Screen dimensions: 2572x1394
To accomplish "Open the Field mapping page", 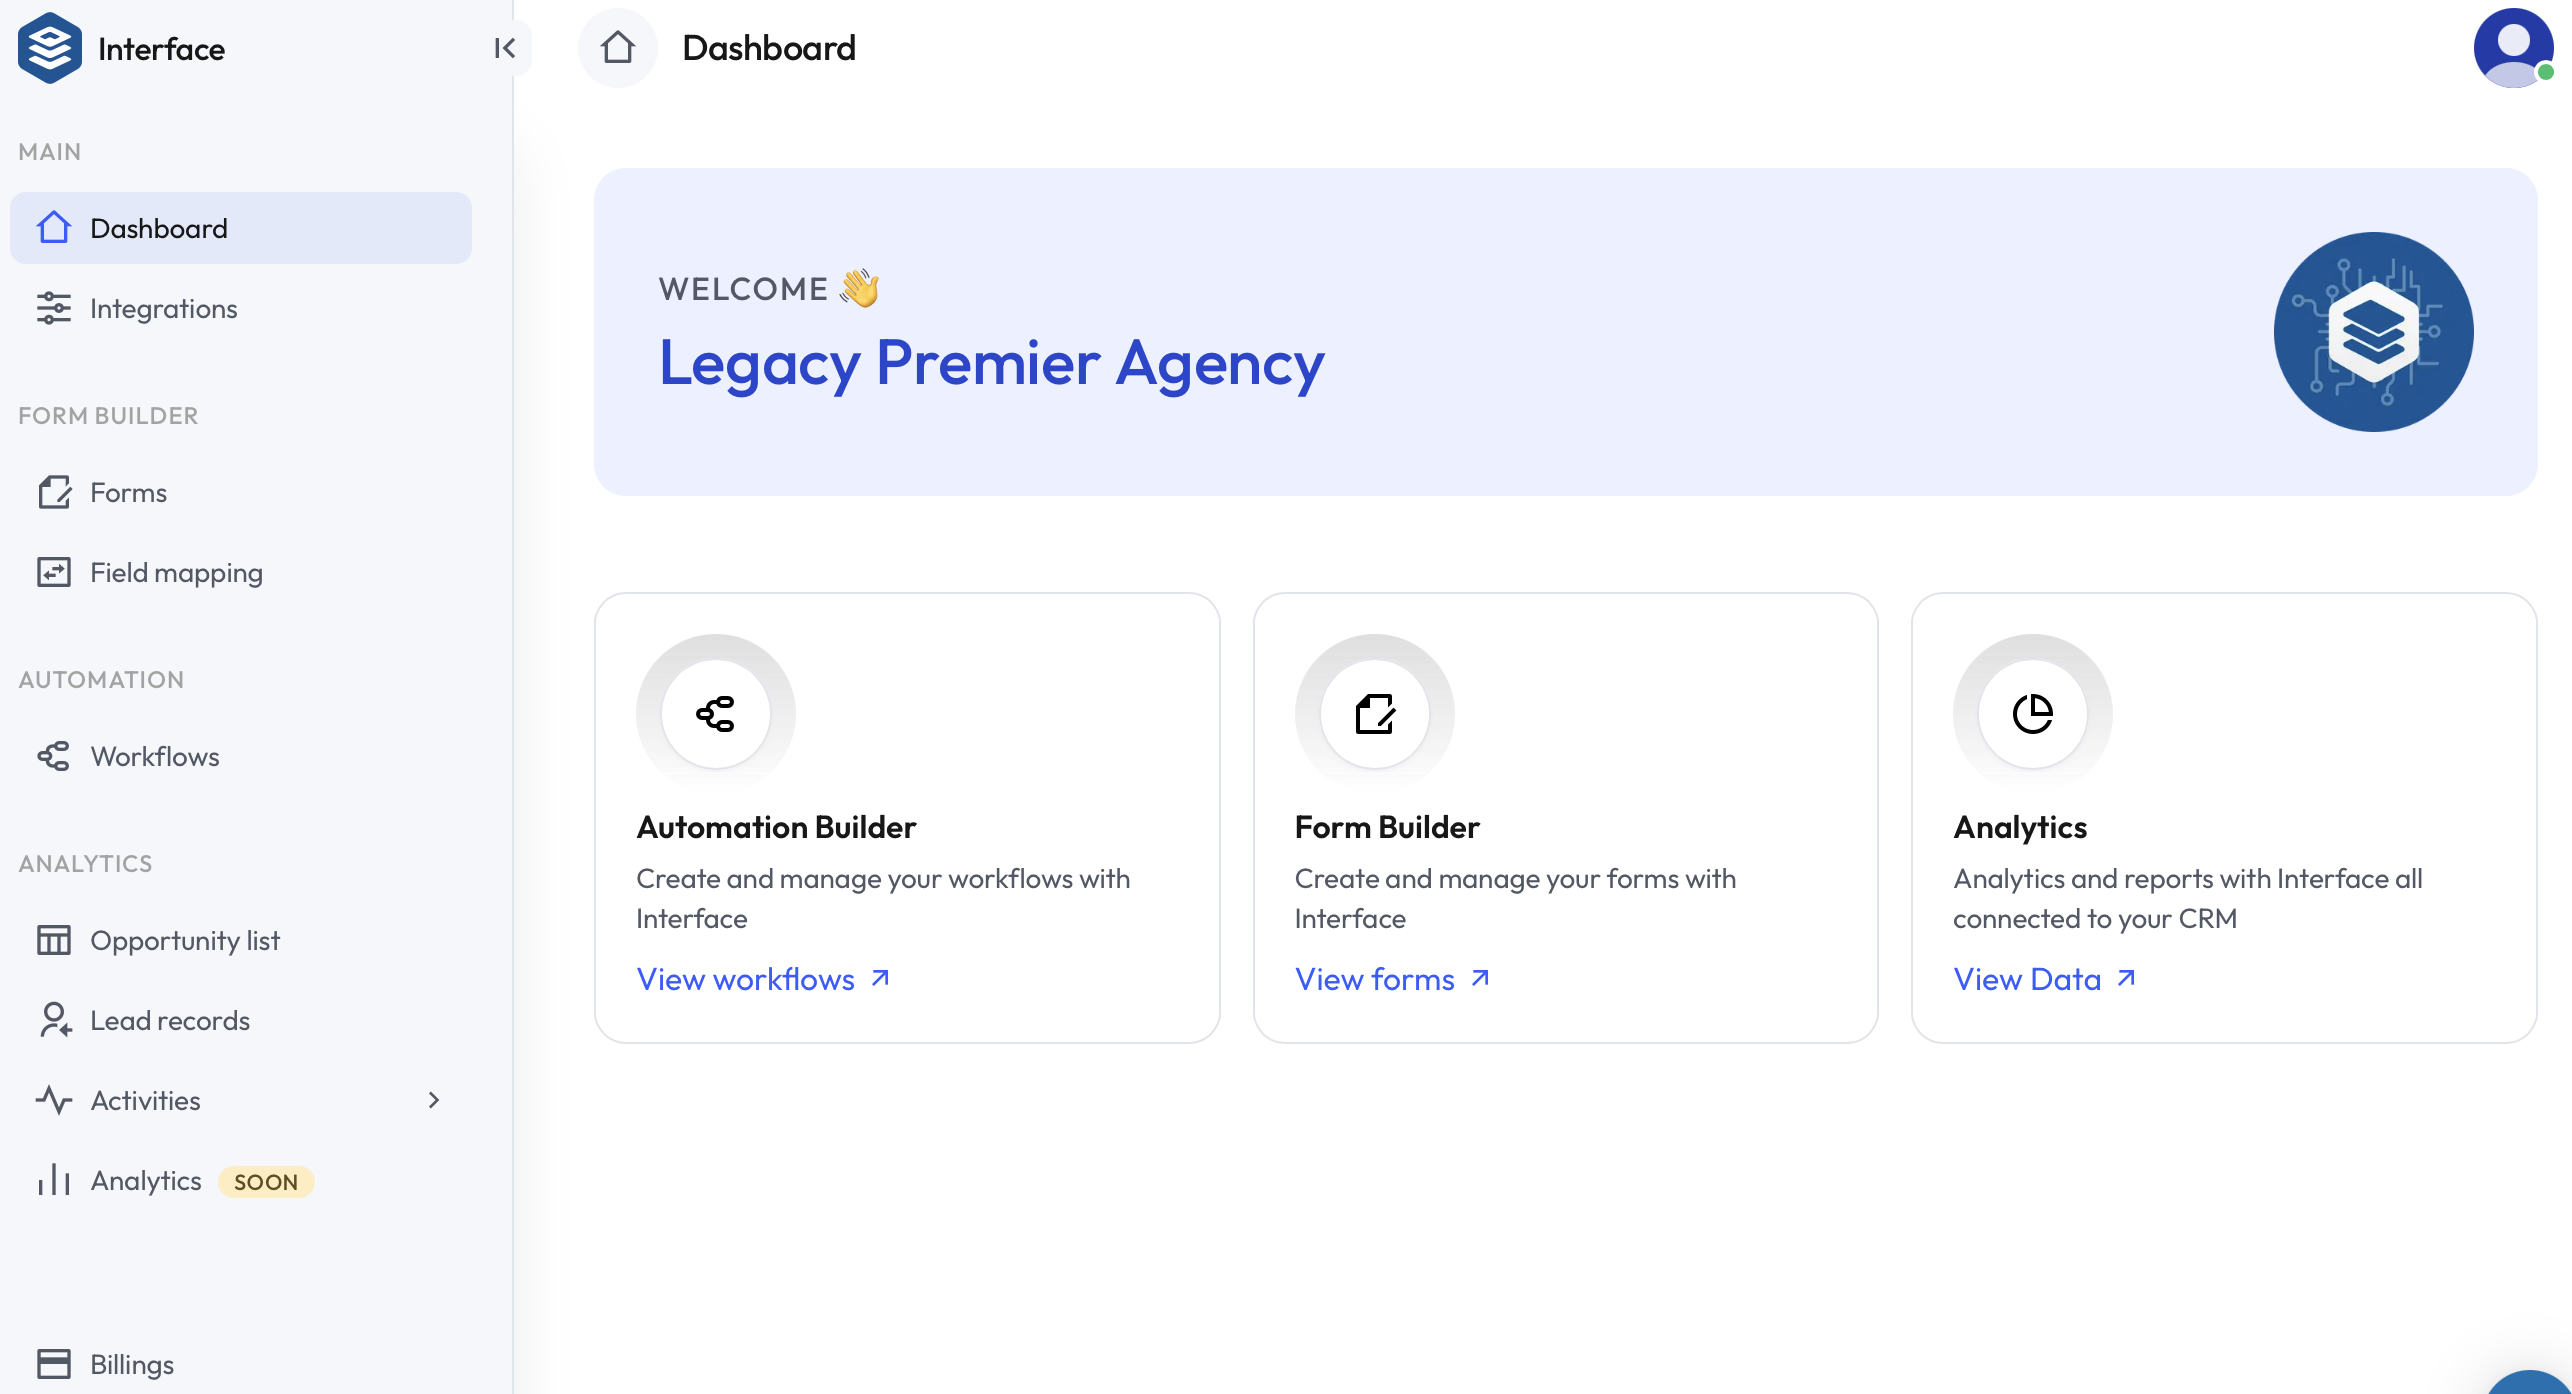I will tap(176, 573).
